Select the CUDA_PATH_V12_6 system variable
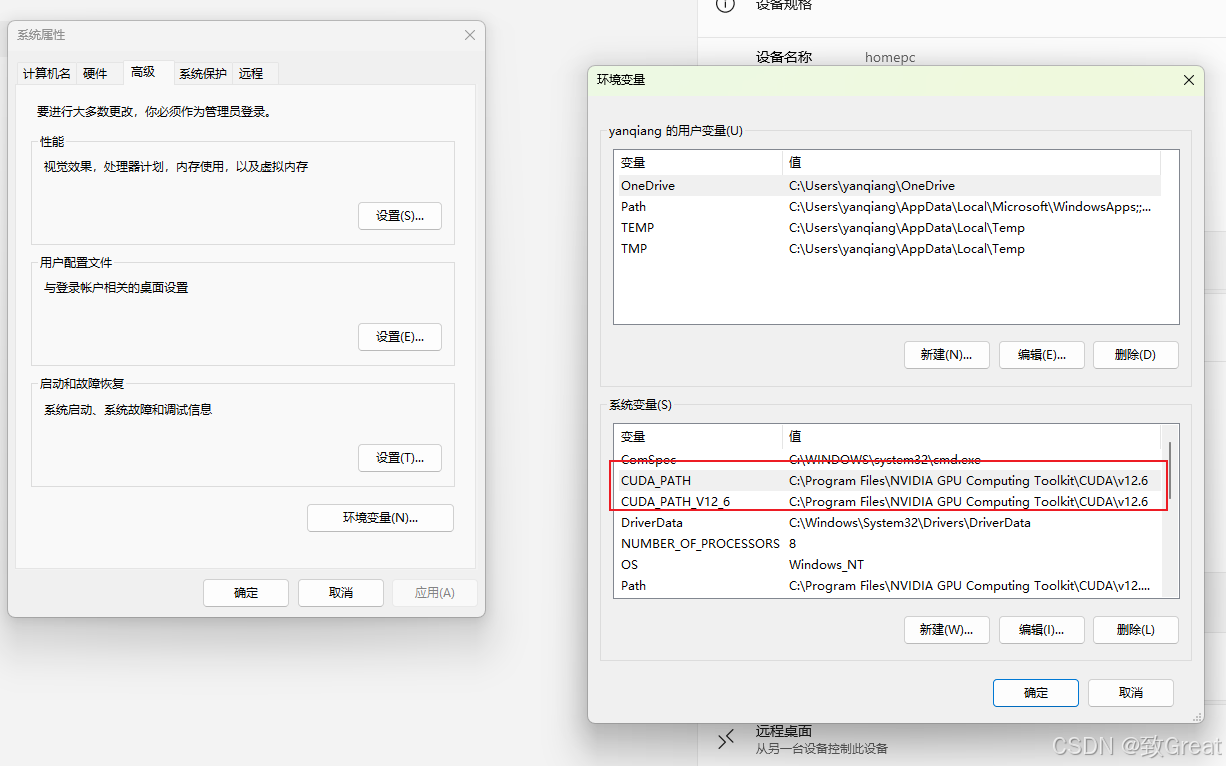This screenshot has width=1226, height=766. (888, 502)
